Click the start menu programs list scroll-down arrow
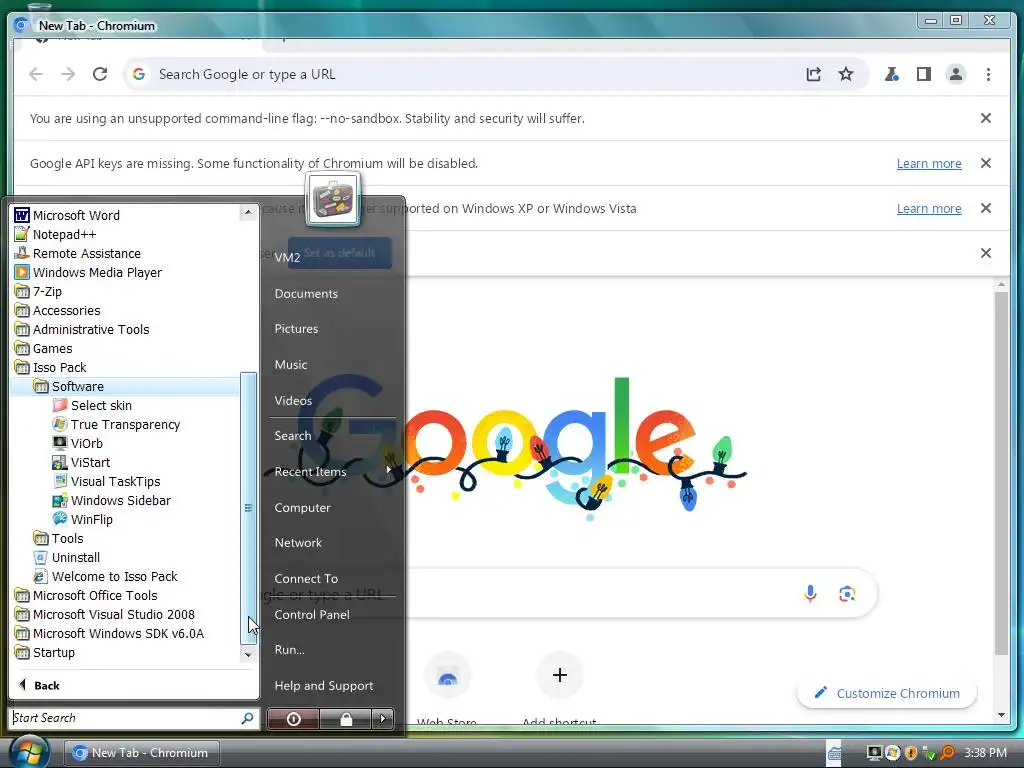The height and width of the screenshot is (768, 1024). [x=248, y=654]
